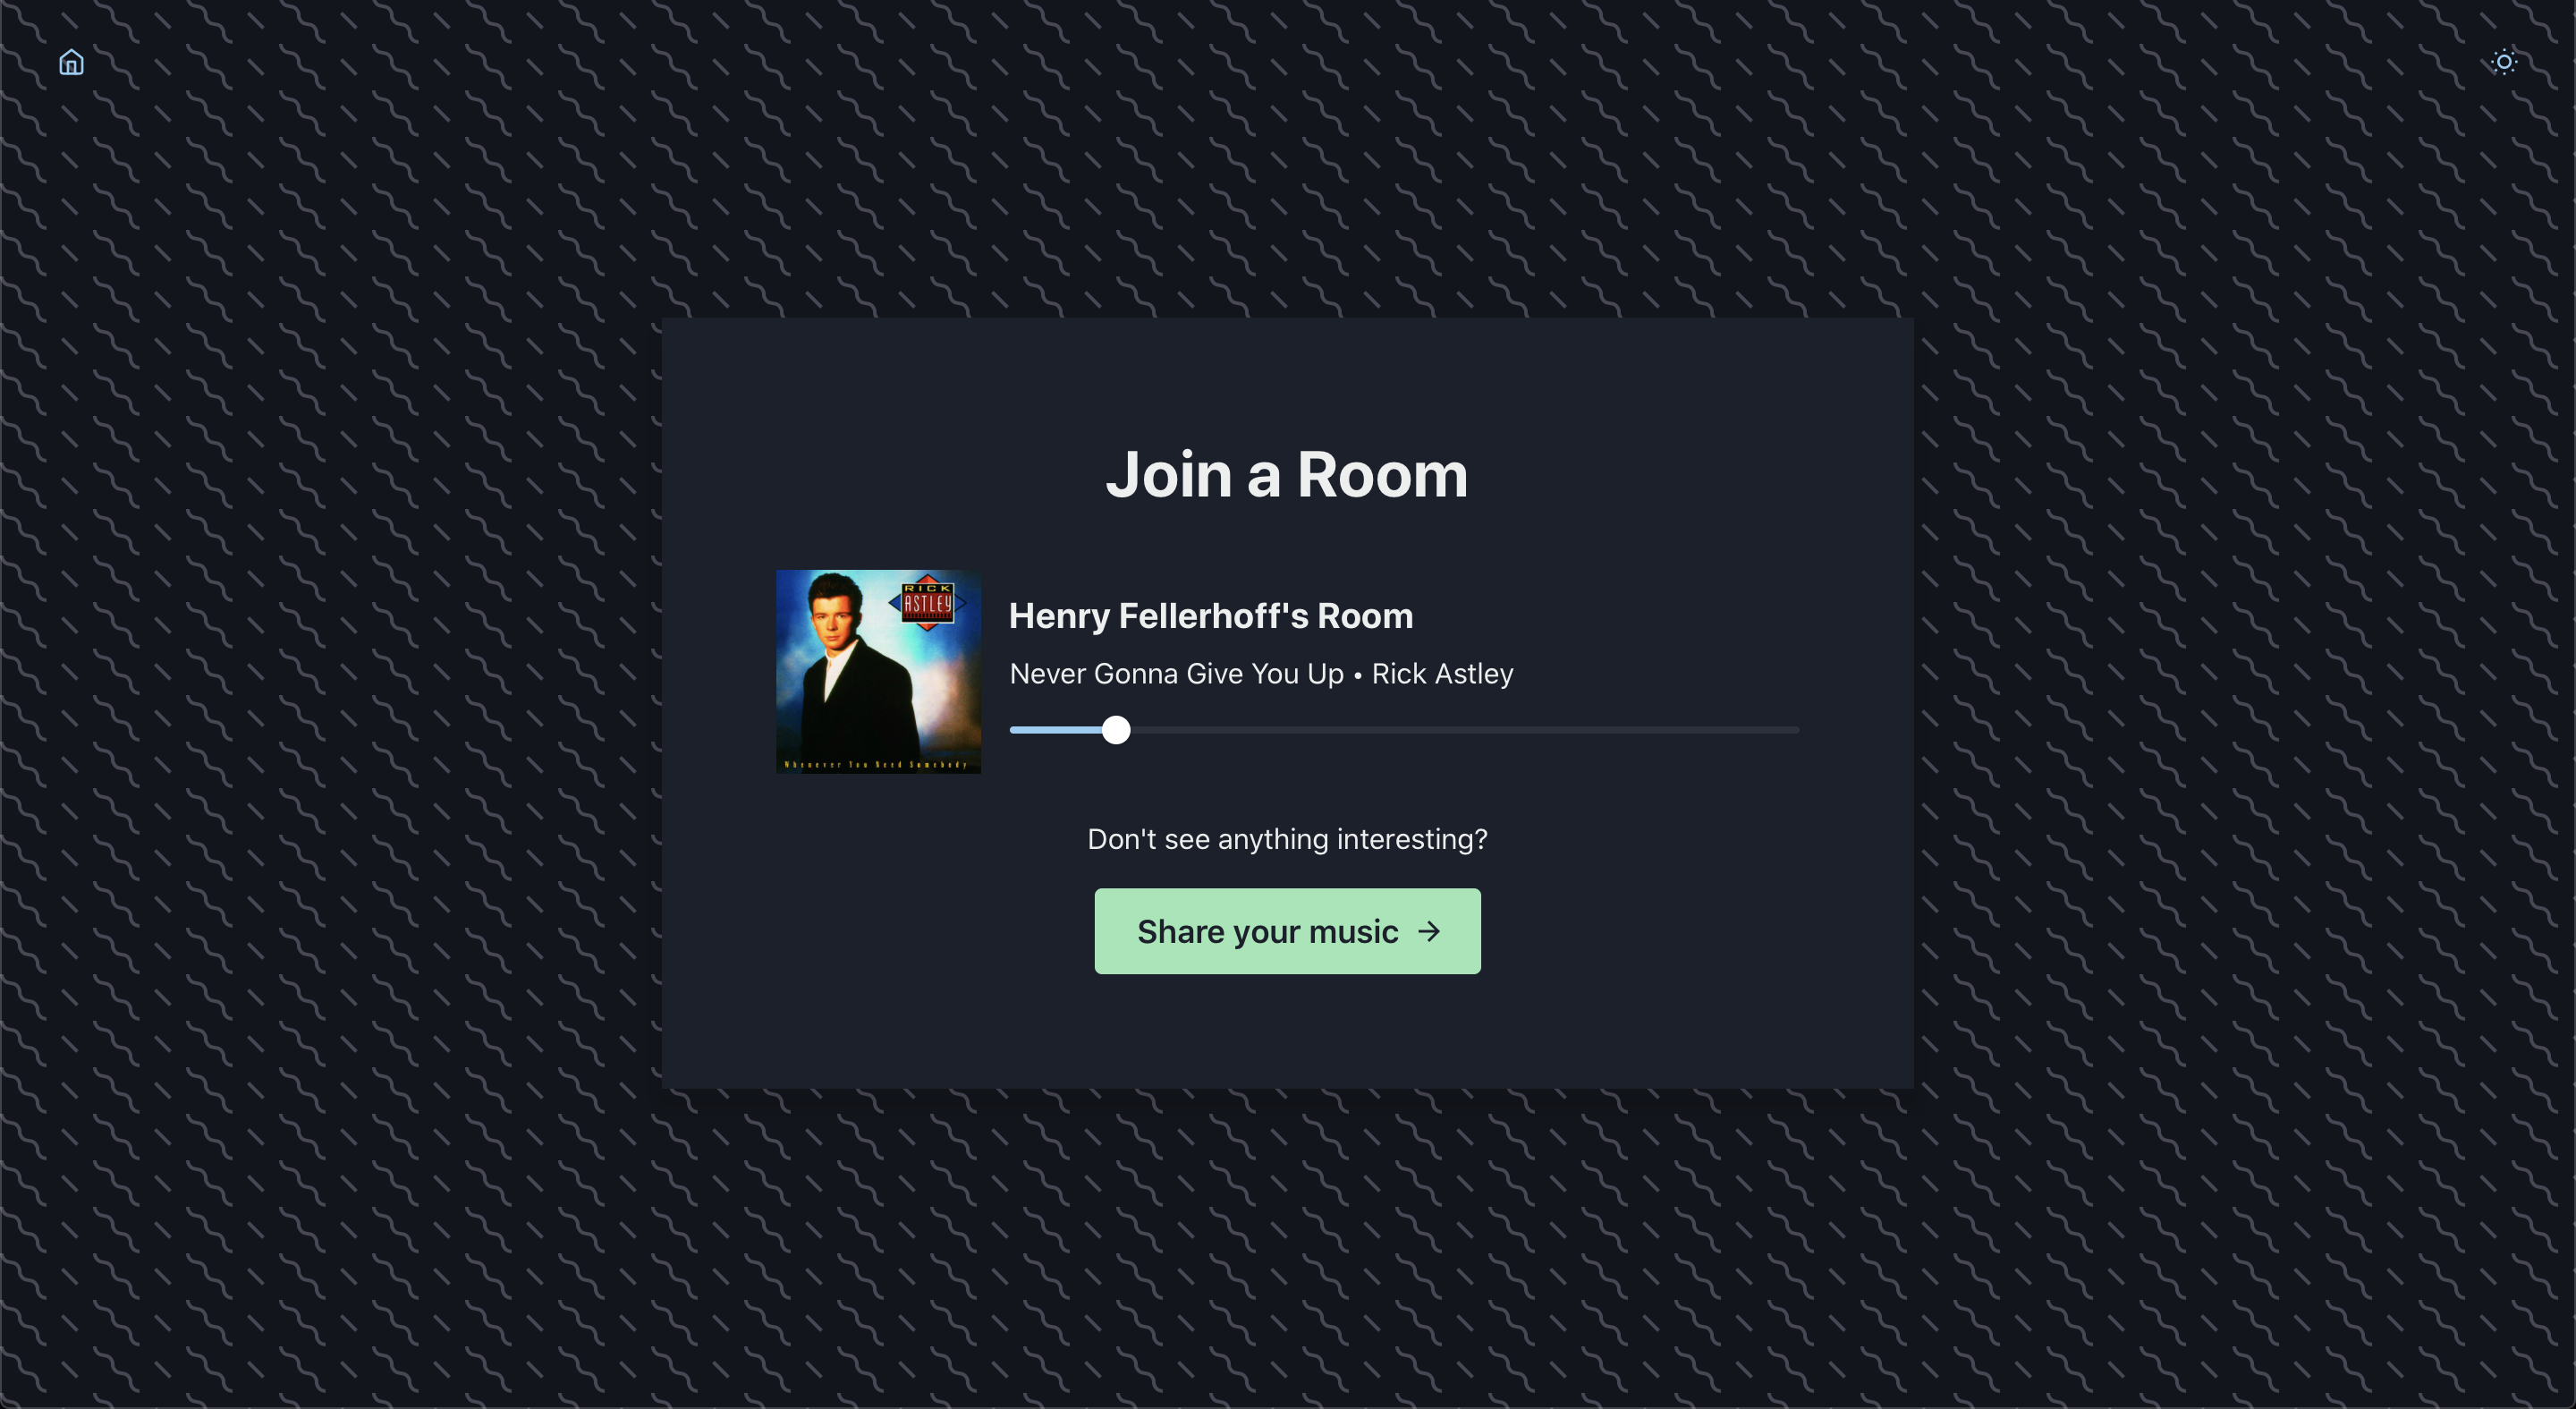The height and width of the screenshot is (1409, 2576).
Task: Click the white playback slider handle
Action: point(1116,730)
